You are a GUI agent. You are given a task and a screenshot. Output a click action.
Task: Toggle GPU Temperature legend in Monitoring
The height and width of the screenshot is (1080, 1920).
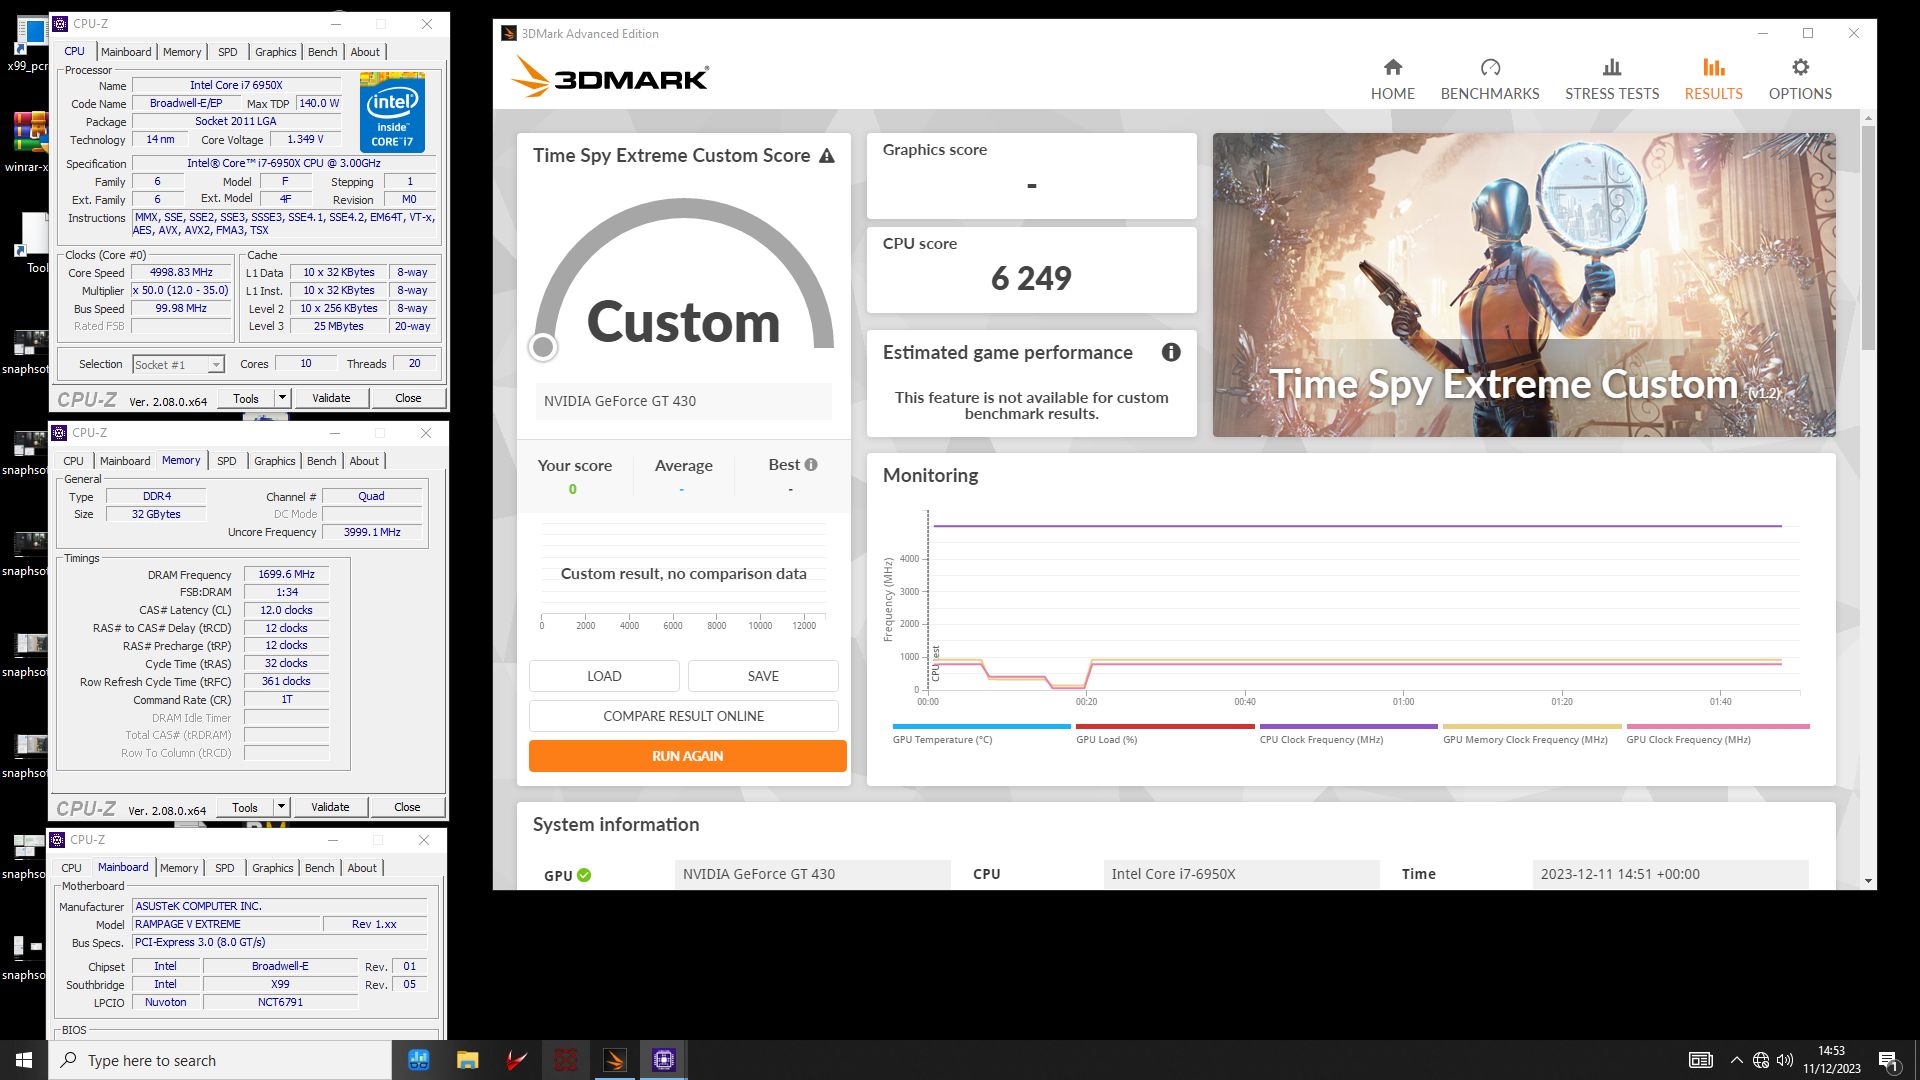click(x=981, y=734)
